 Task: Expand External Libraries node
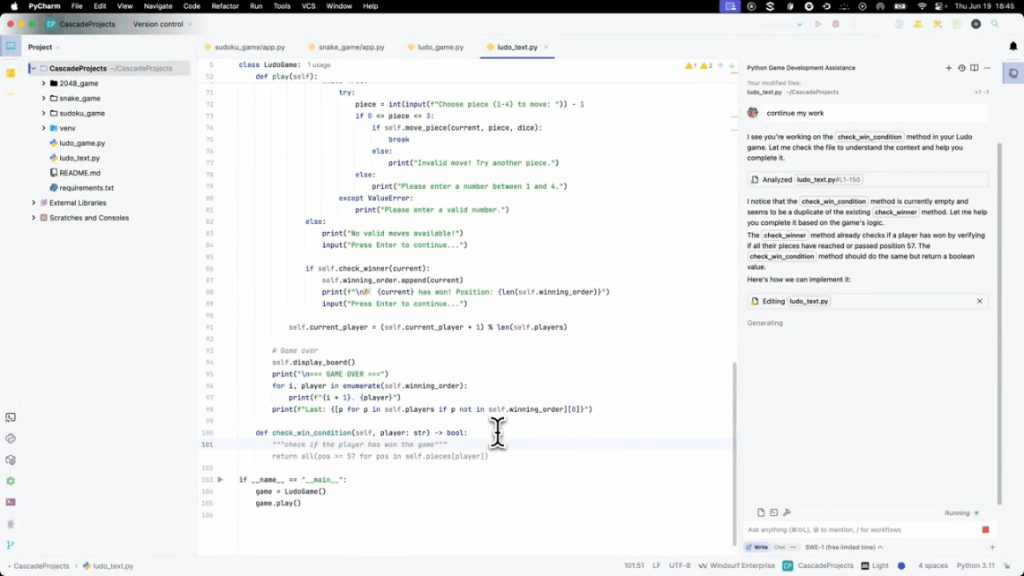coord(34,202)
